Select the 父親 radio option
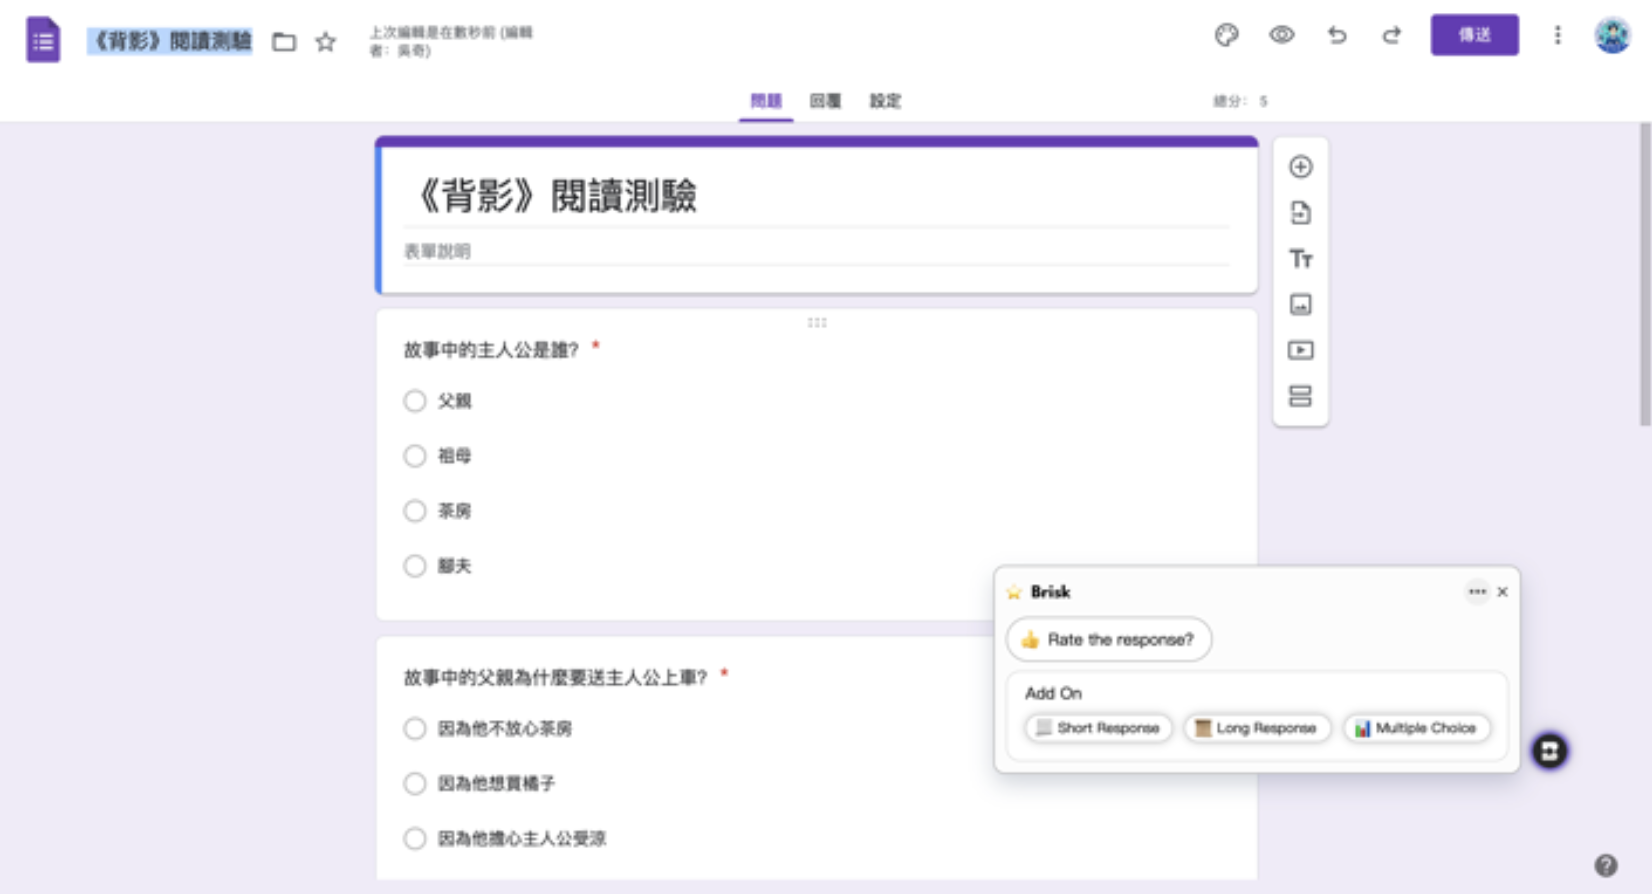Screen dimensions: 1652x894 pos(414,401)
